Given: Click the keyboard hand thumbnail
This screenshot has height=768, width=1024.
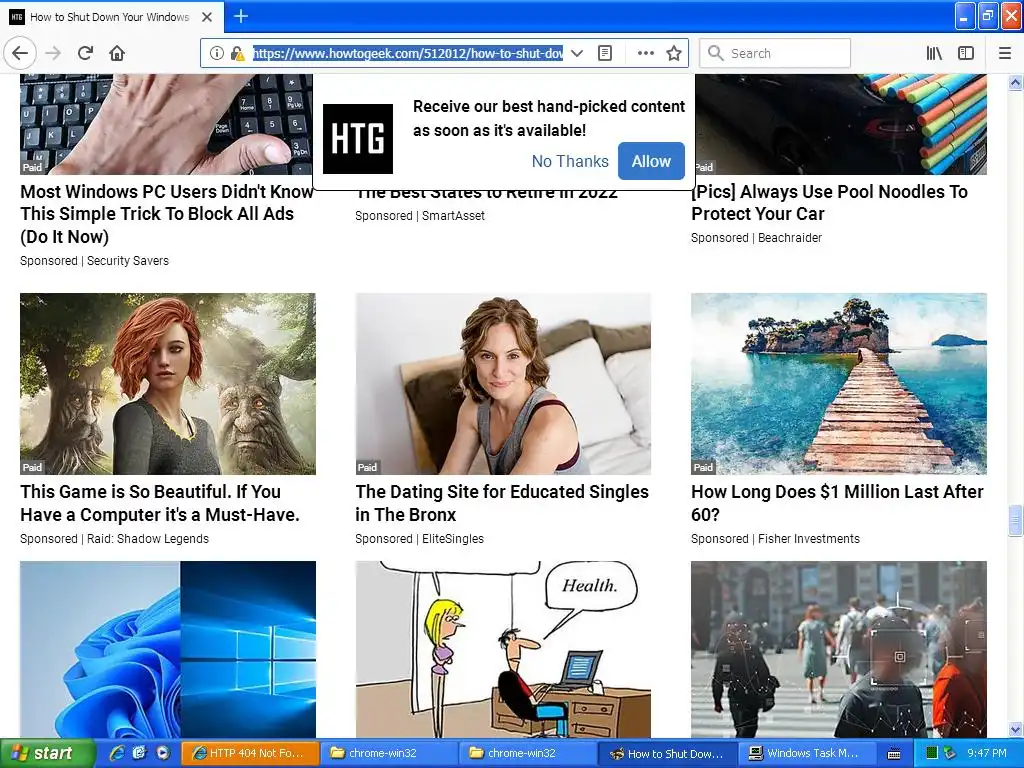Looking at the screenshot, I should [x=168, y=124].
